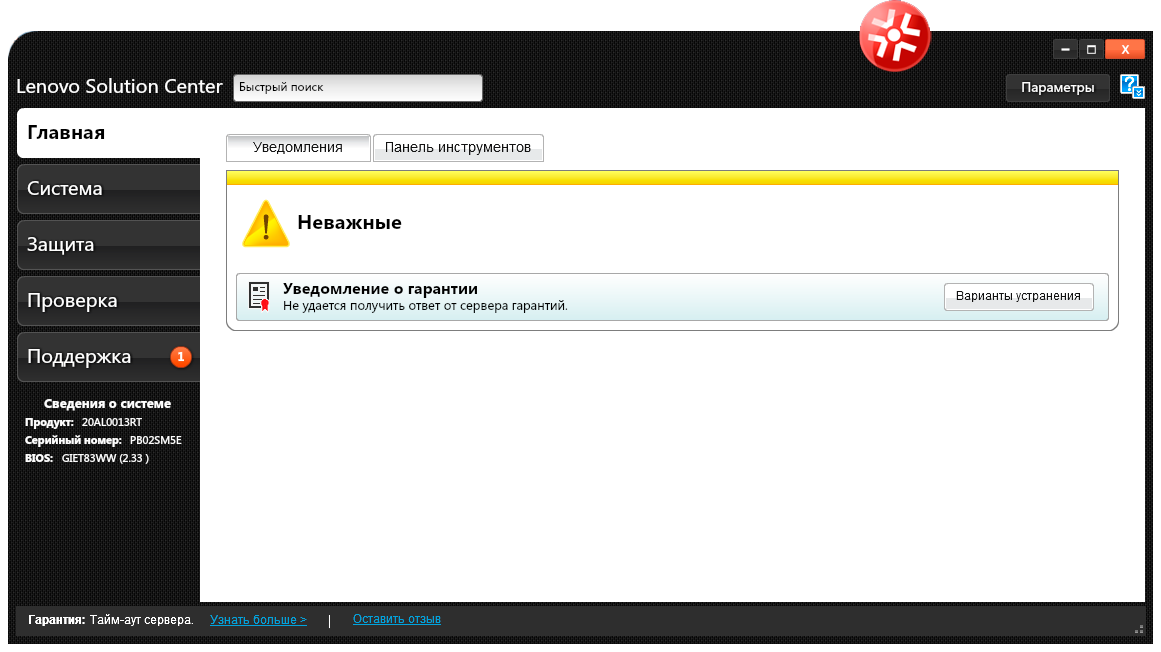Open the Оставить отзыв link

396,619
